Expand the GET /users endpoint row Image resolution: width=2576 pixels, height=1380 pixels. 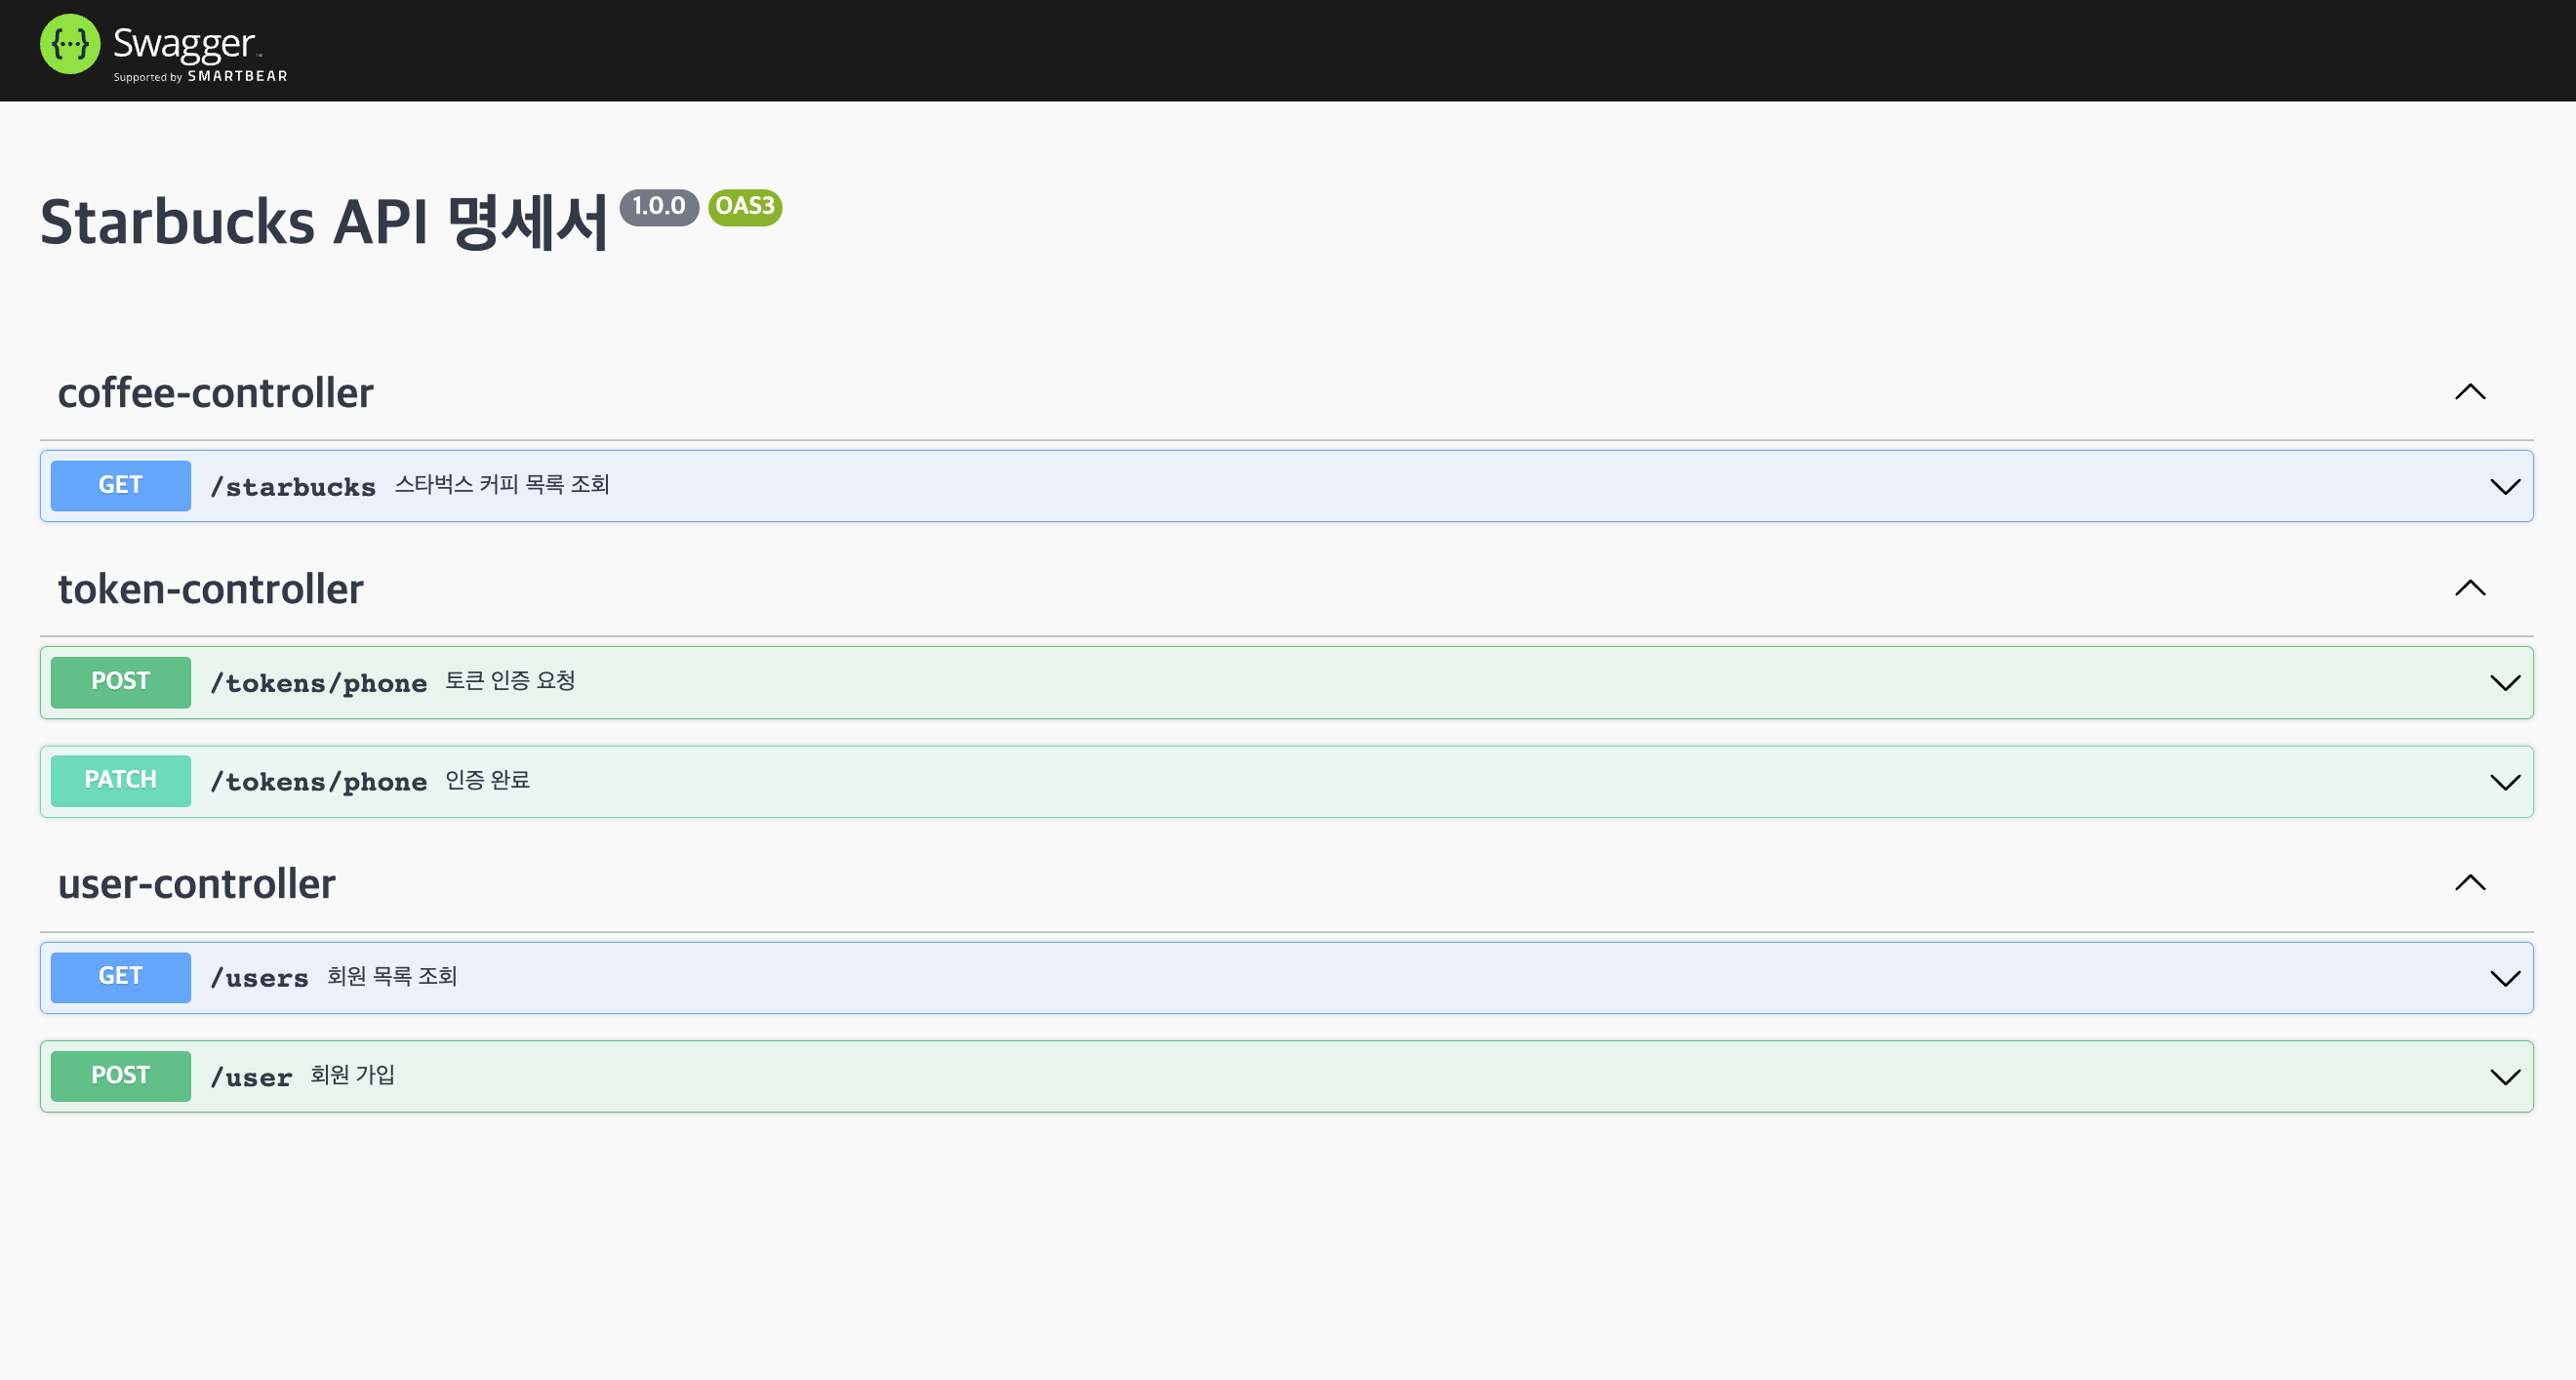[x=2505, y=978]
